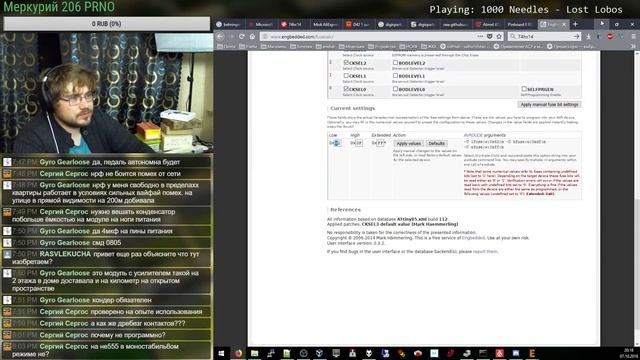
Task: Submit search with arrow icon
Action: pos(576,36)
